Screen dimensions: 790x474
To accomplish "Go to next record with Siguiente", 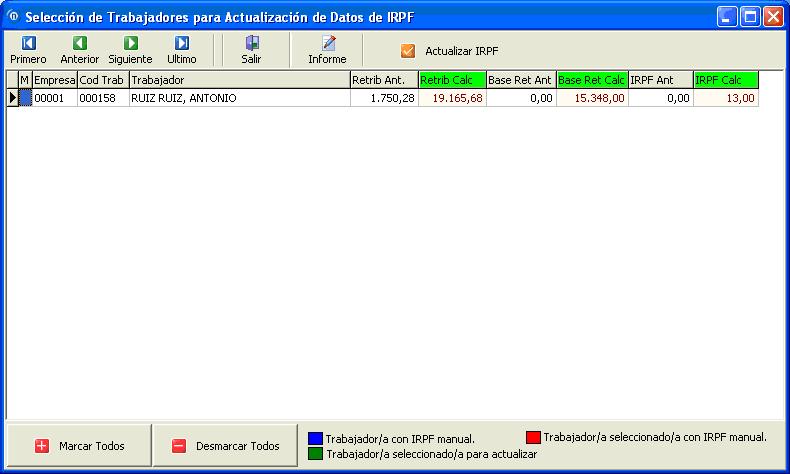I will [130, 50].
